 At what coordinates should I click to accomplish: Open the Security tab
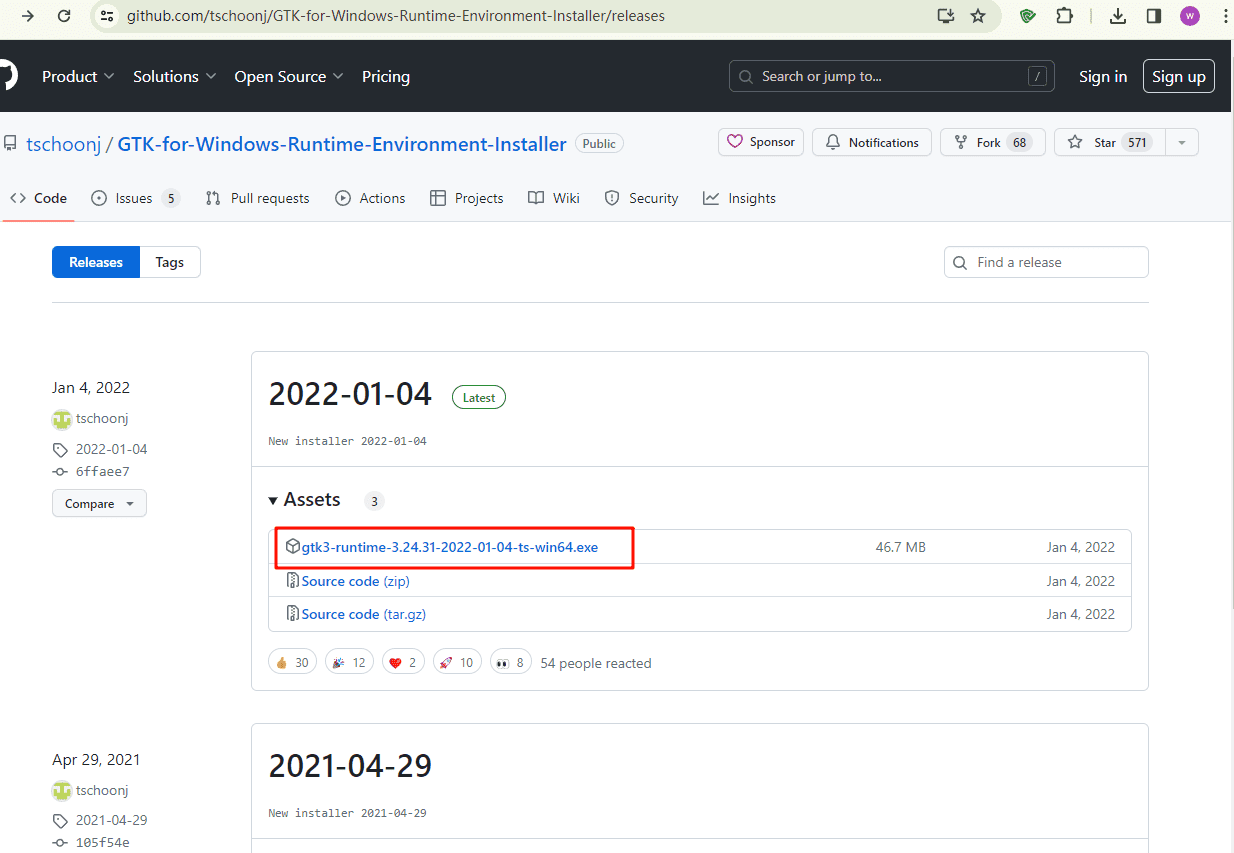pyautogui.click(x=641, y=198)
